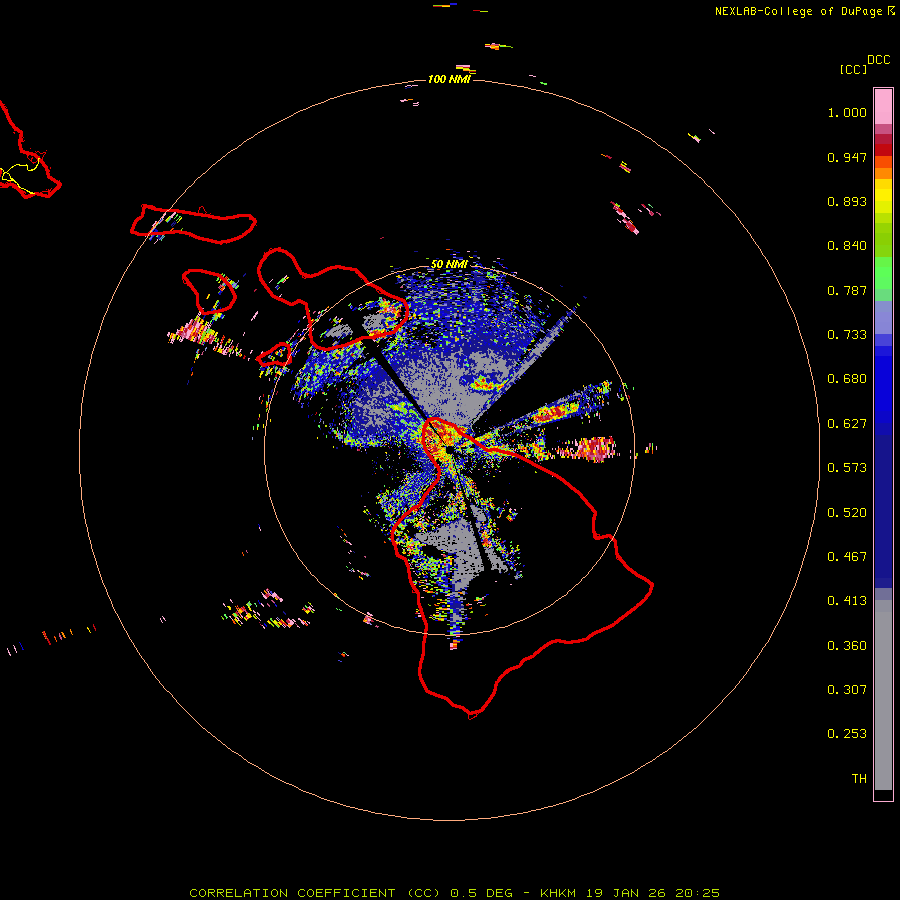Click the 0.947 legend value

(847, 157)
